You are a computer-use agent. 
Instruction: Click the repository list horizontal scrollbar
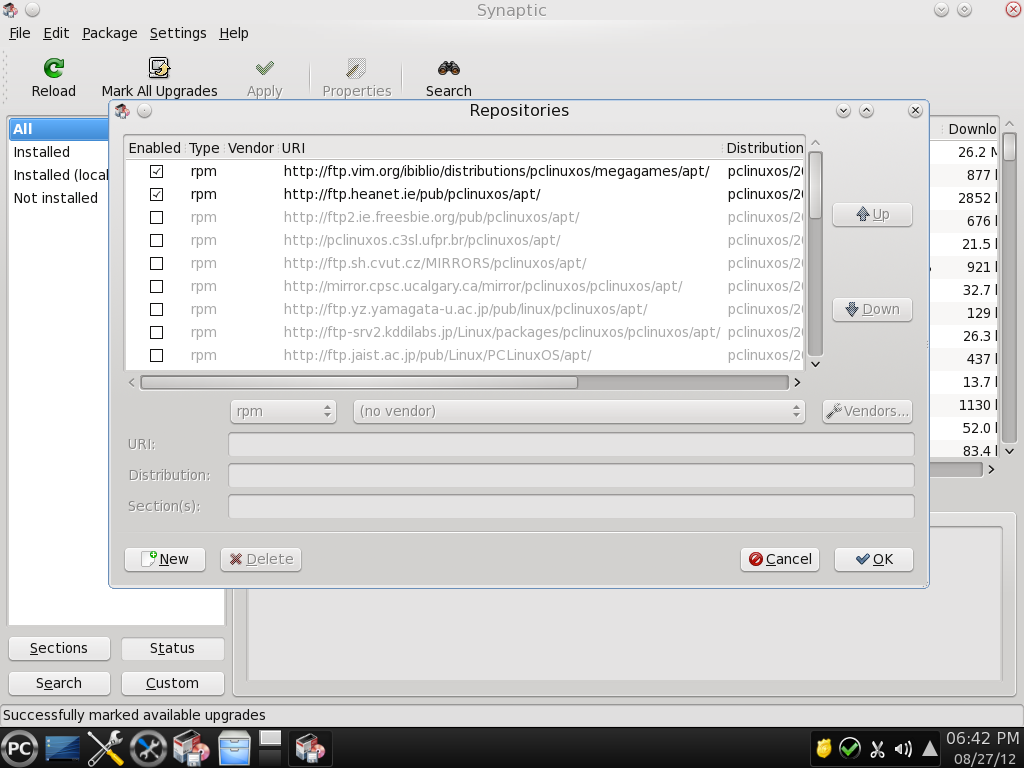[359, 383]
